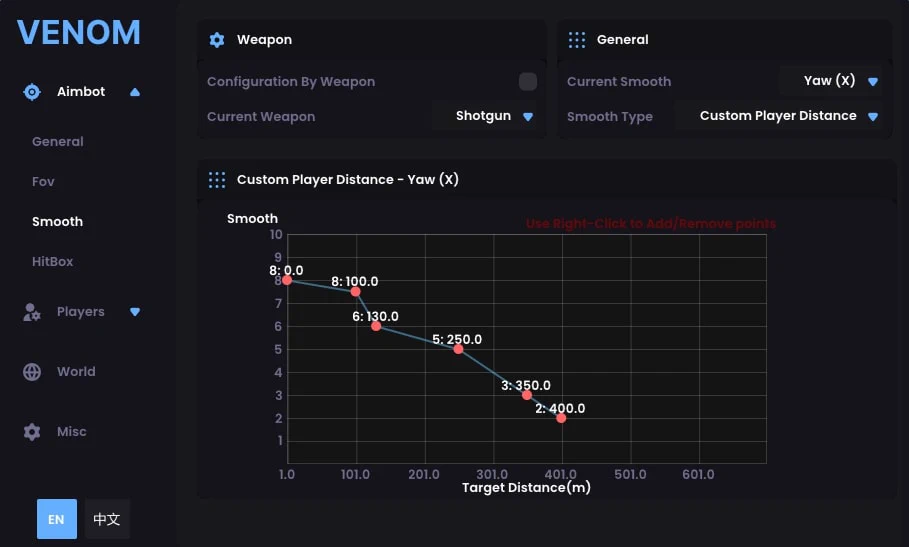Open the HitBox submenu item
The width and height of the screenshot is (909, 547).
[x=53, y=261]
